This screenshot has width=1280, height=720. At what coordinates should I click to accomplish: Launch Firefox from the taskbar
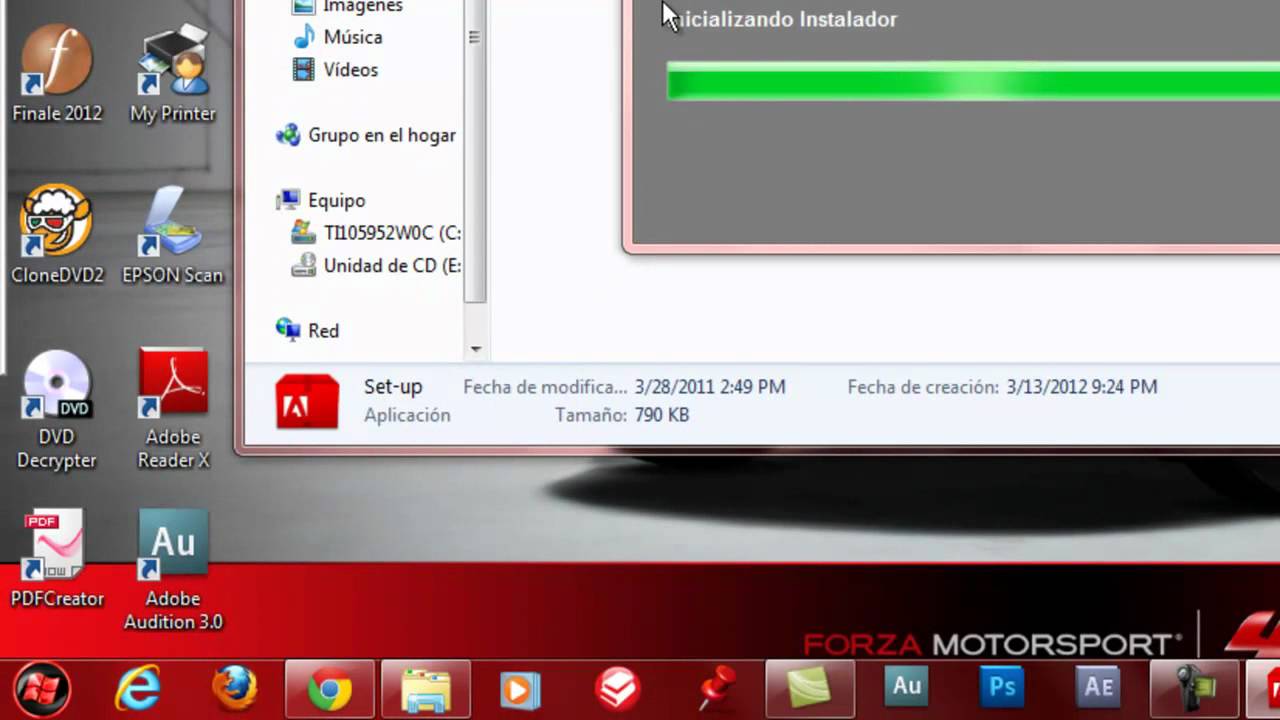[x=234, y=689]
